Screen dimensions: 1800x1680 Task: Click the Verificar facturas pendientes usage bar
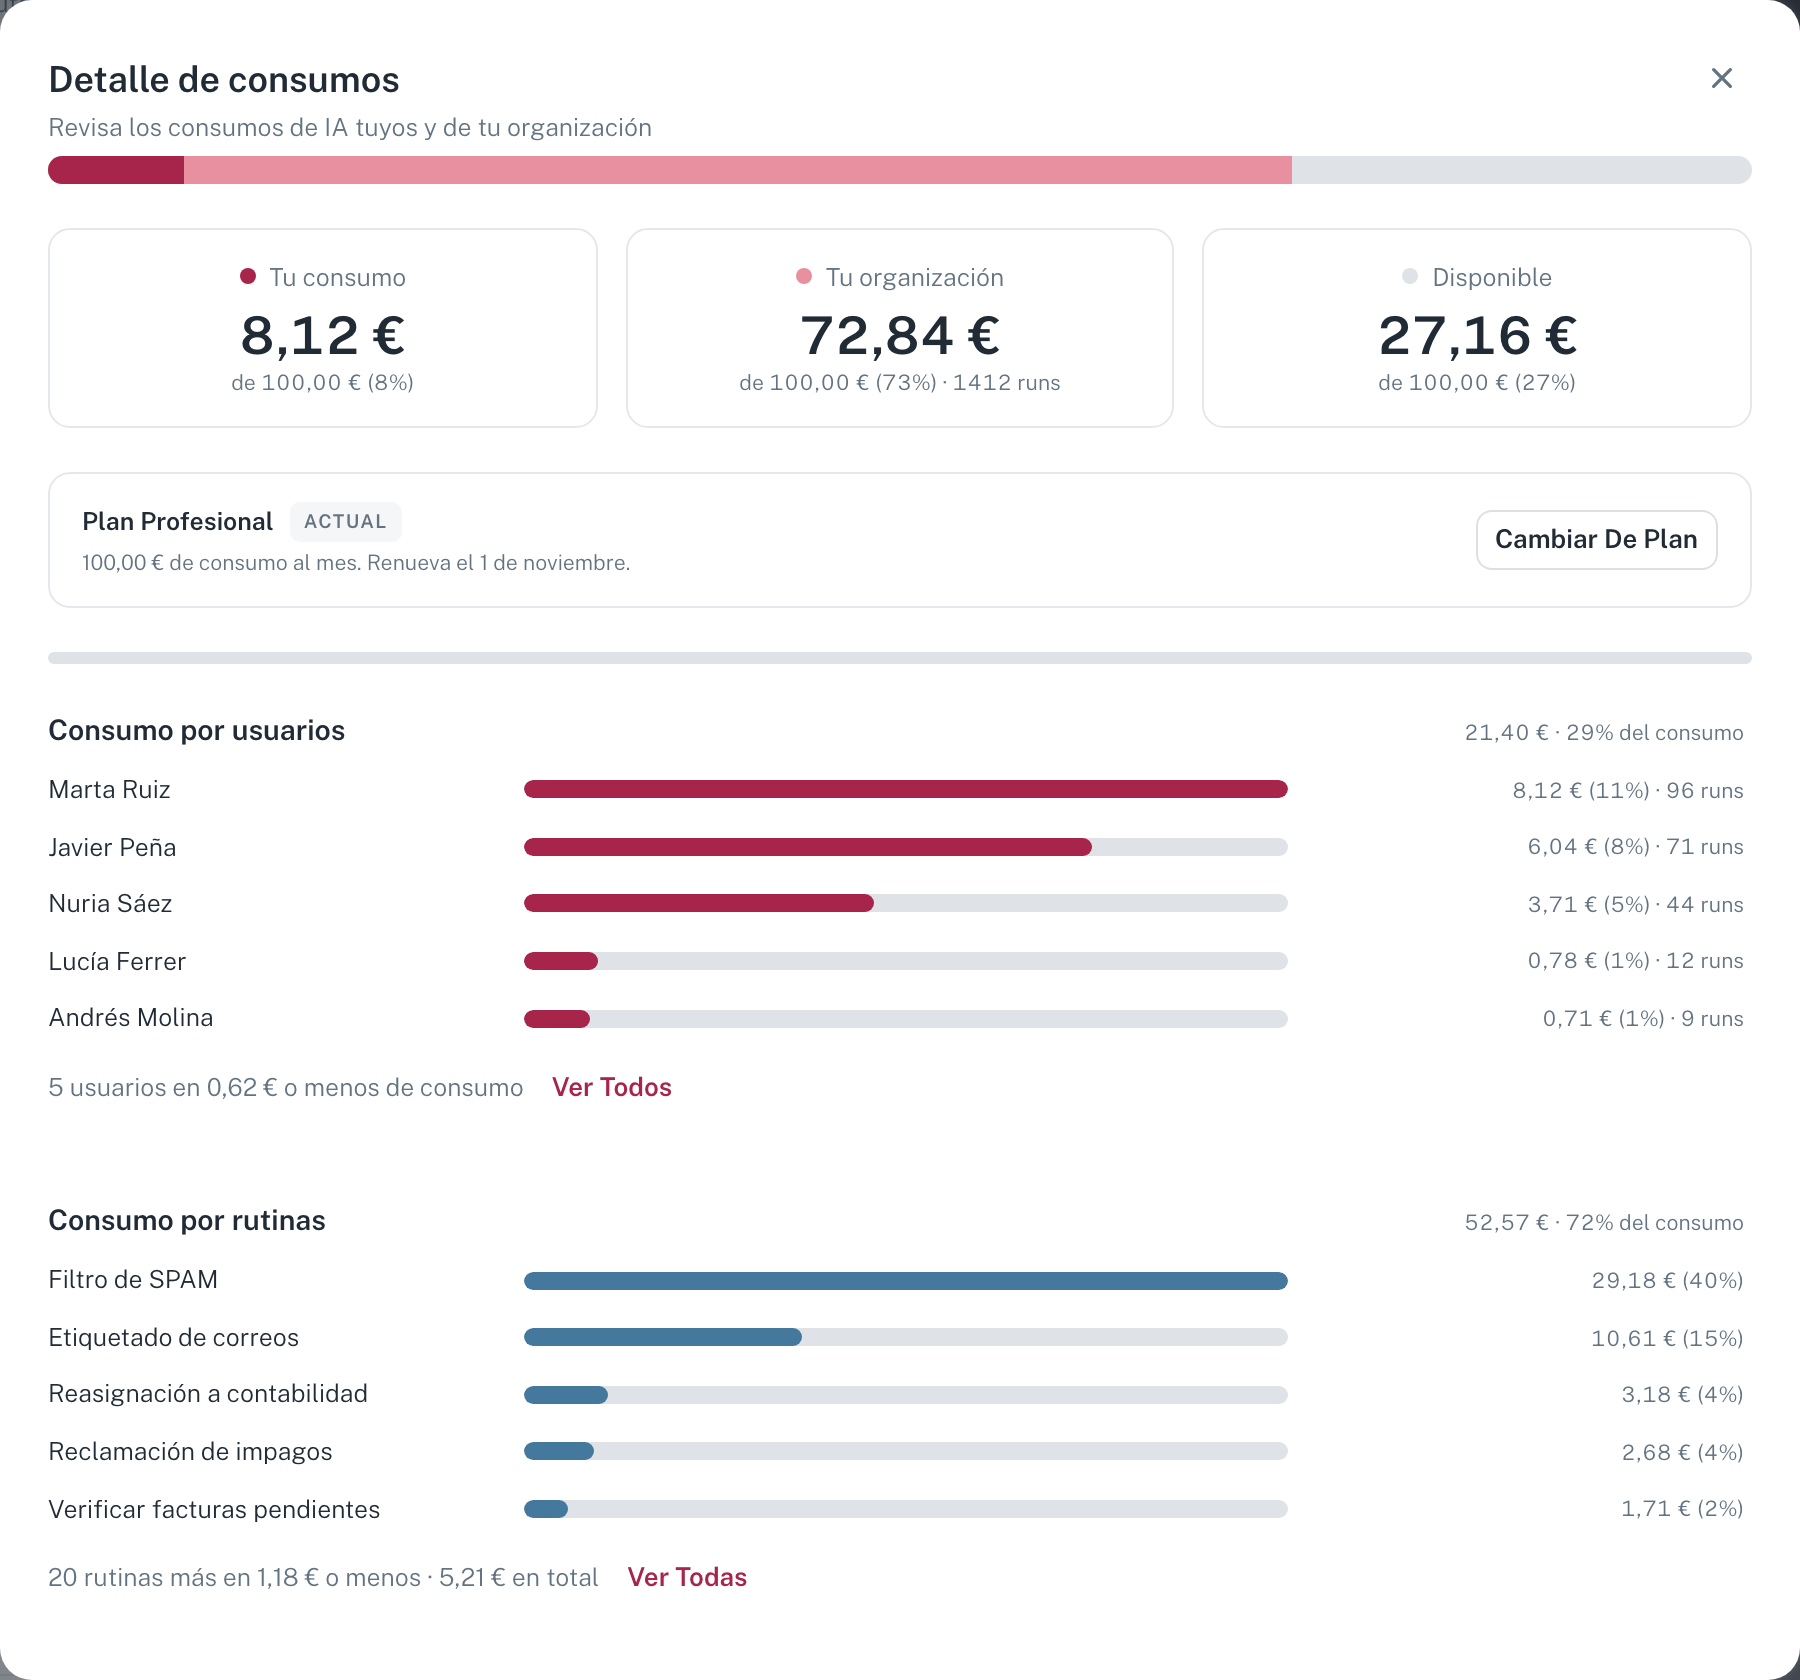(906, 1509)
